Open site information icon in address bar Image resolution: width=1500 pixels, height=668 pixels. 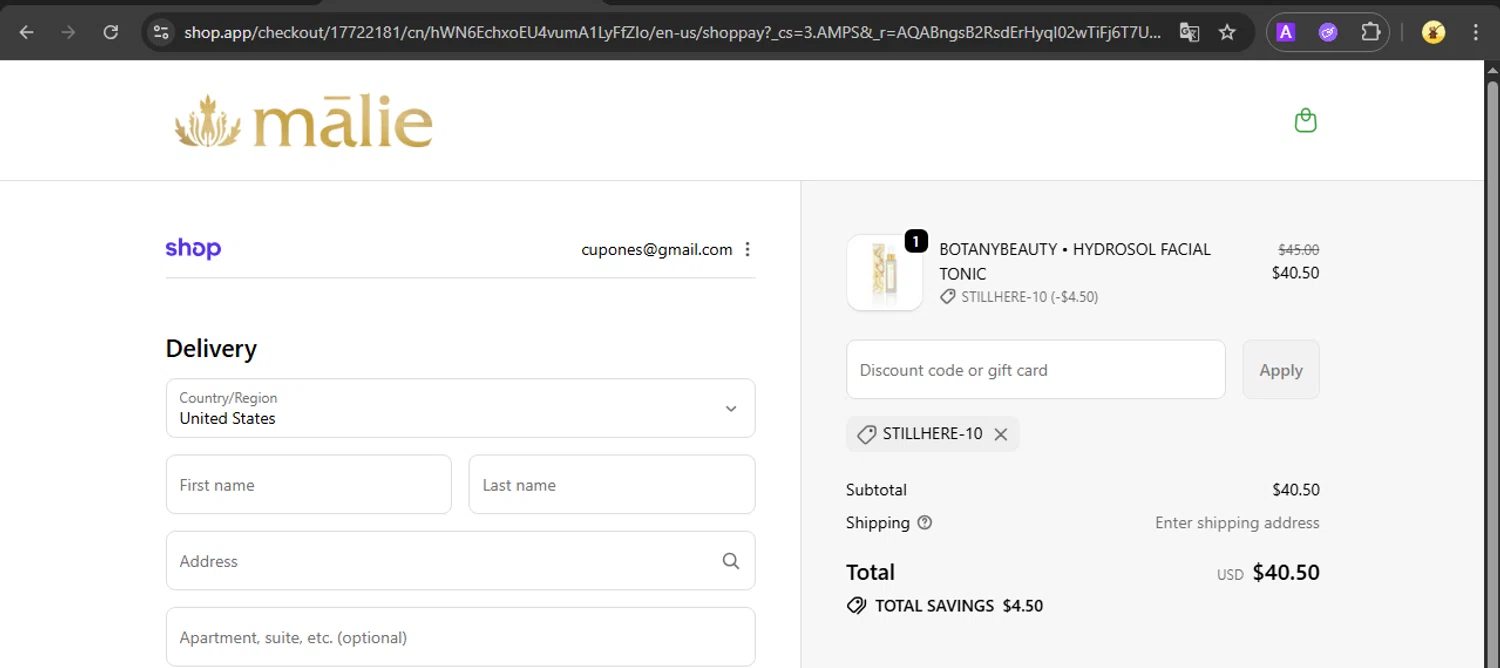click(161, 32)
